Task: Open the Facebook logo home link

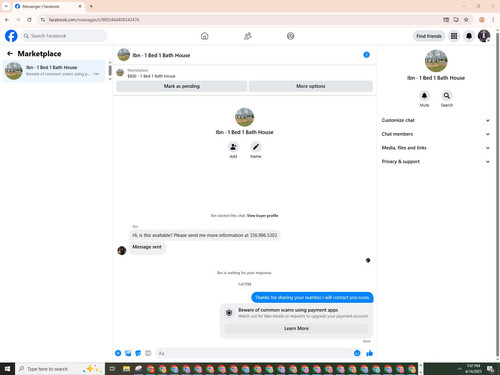Action: click(x=11, y=36)
